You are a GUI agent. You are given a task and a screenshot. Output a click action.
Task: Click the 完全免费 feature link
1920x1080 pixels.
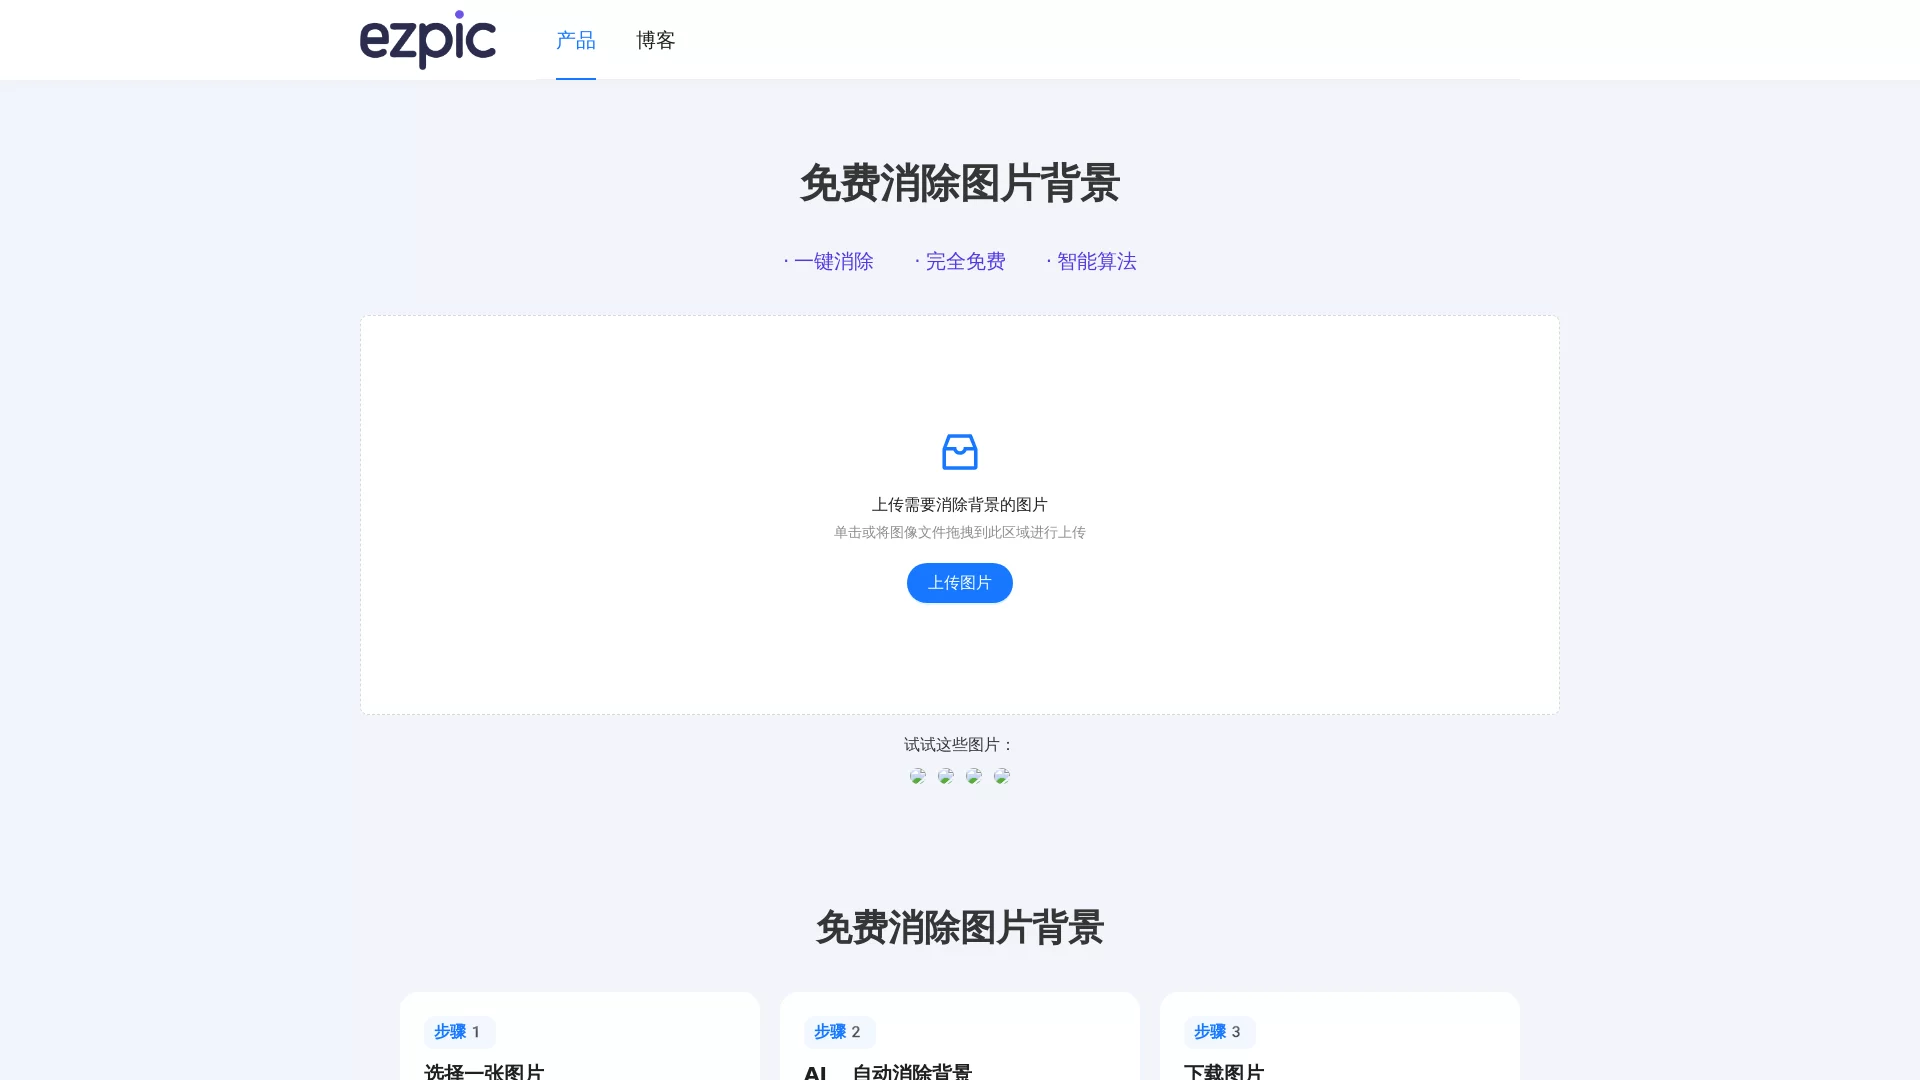(963, 261)
